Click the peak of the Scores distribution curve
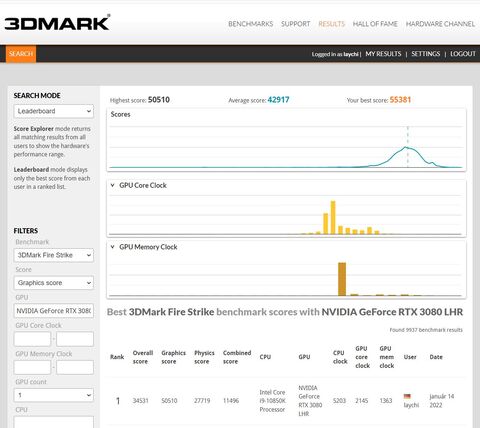This screenshot has width=480, height=428. [x=406, y=147]
